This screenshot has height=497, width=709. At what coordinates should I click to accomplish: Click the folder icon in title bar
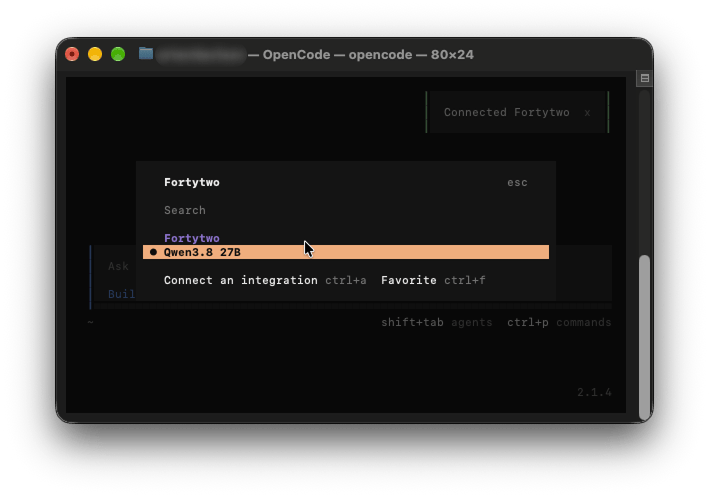146,54
